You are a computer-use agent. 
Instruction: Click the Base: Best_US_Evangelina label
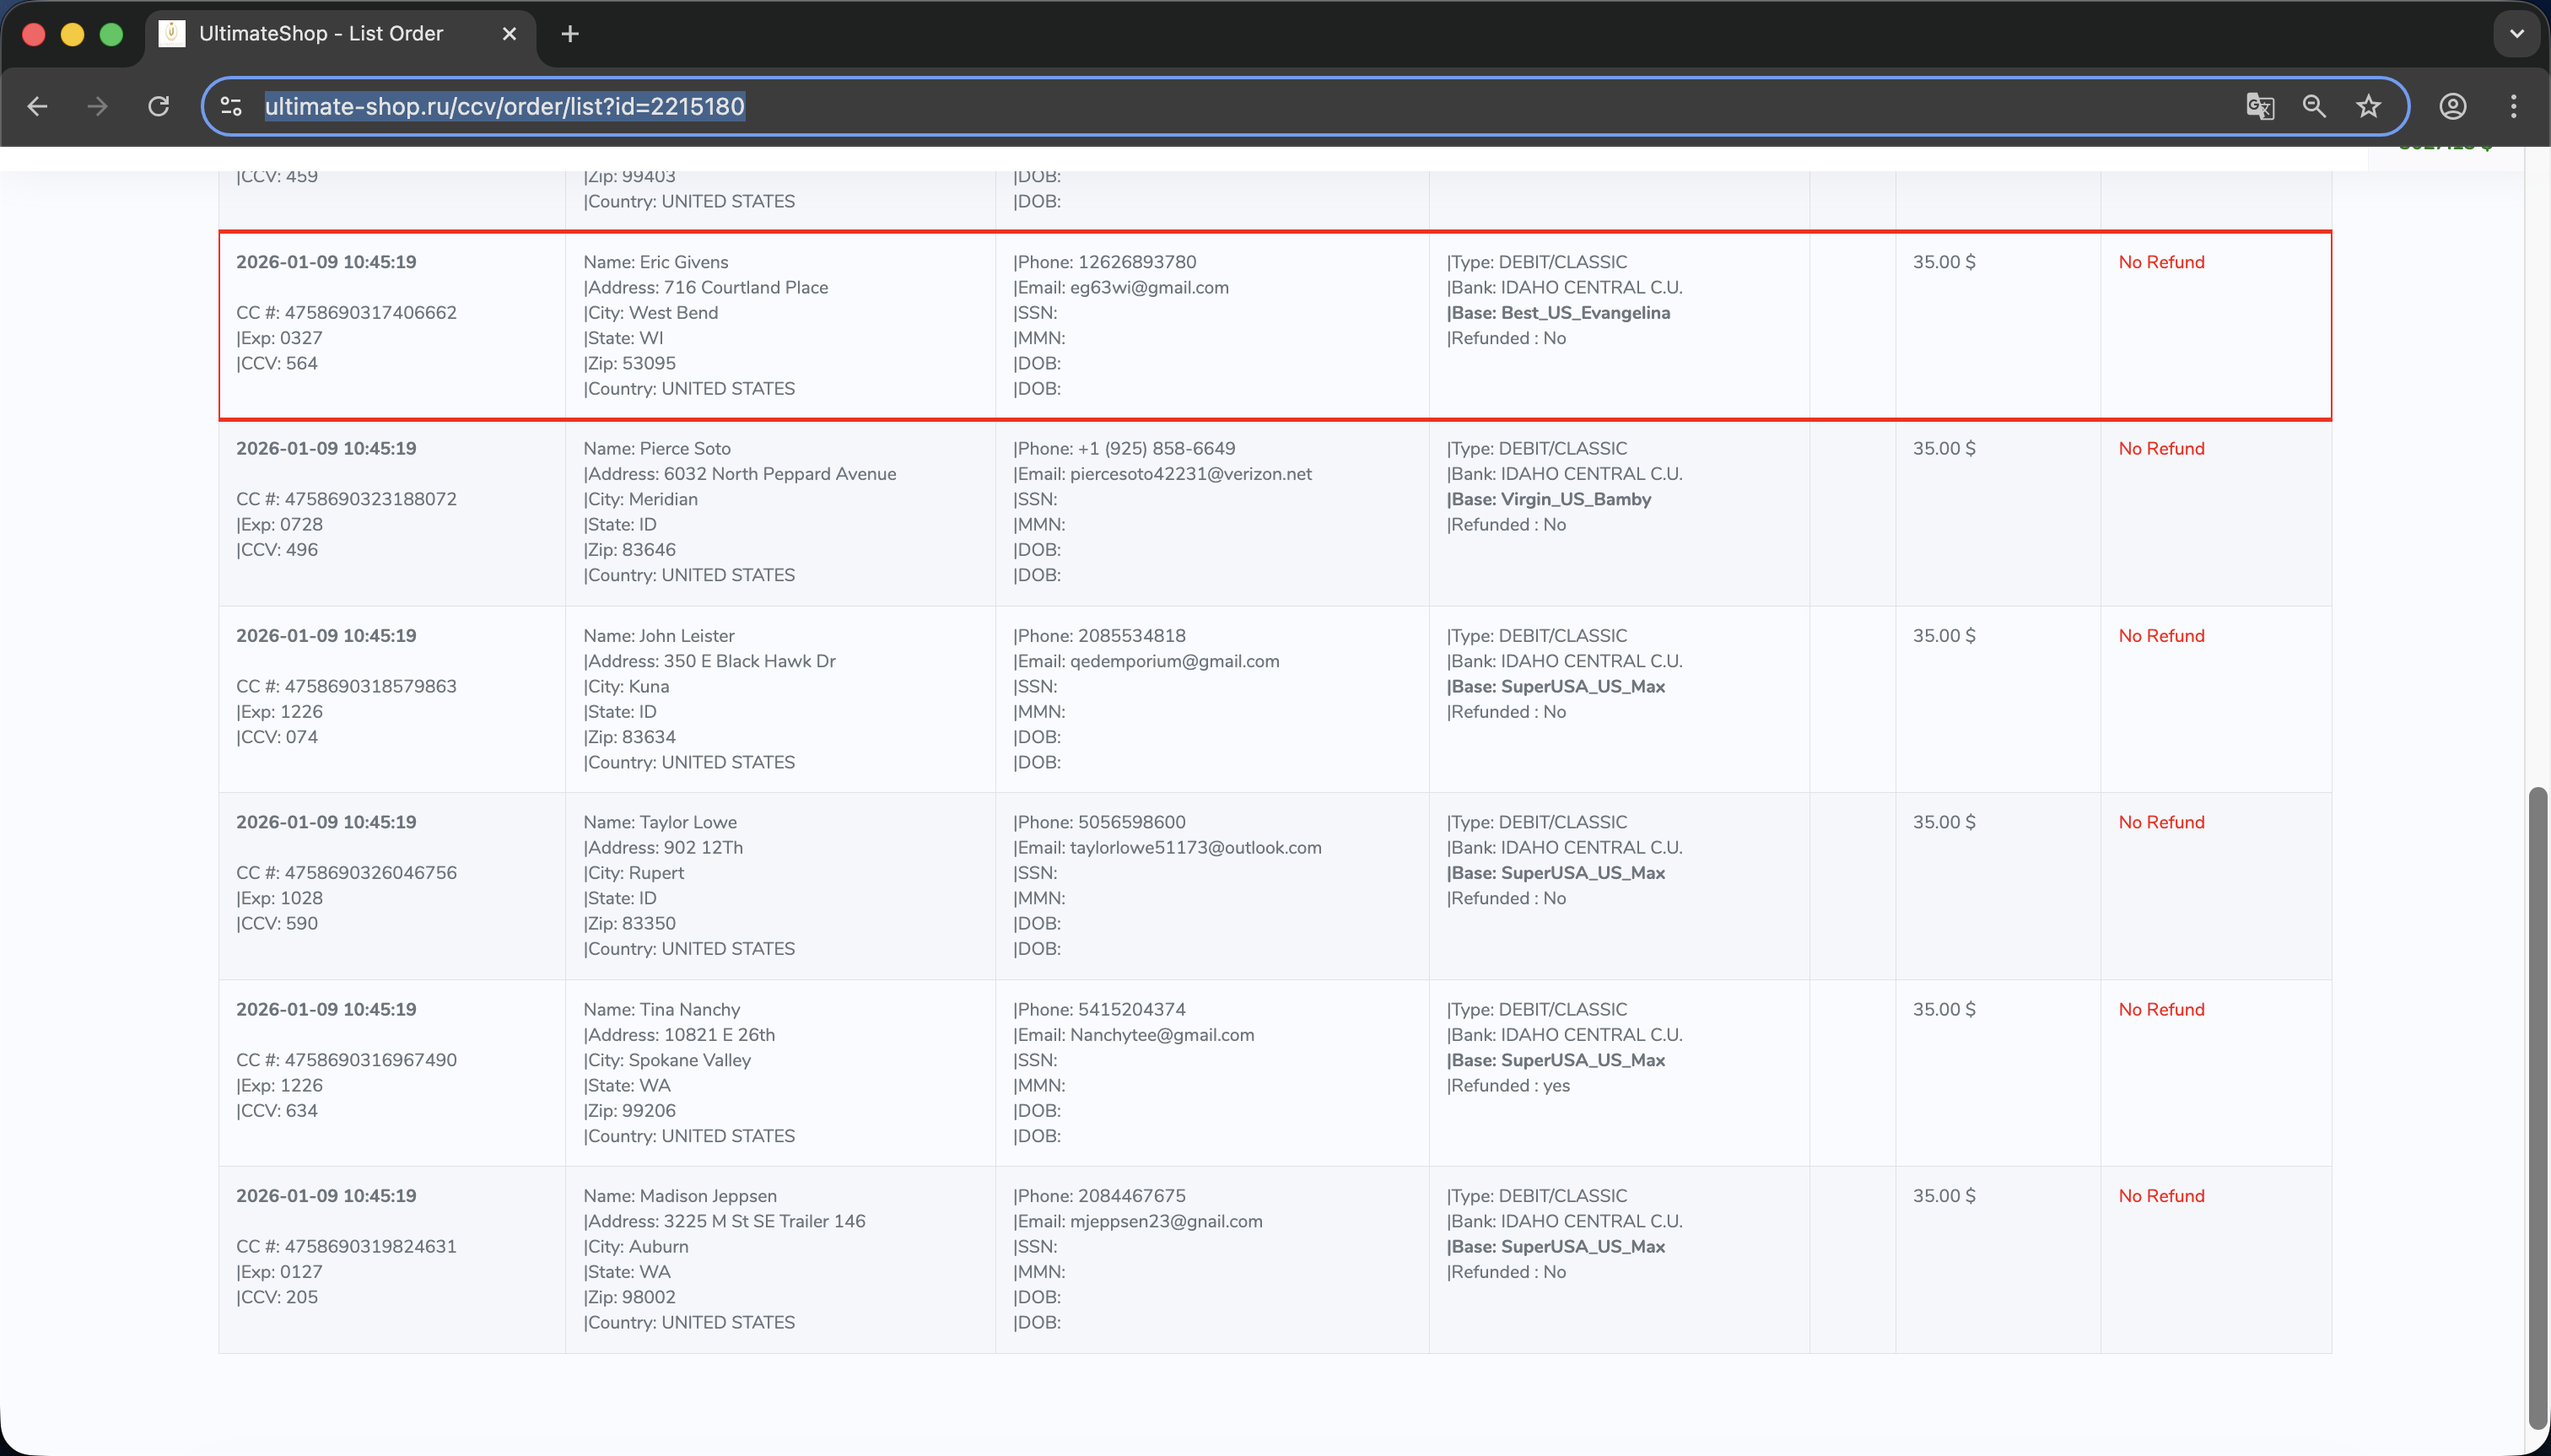point(1558,313)
